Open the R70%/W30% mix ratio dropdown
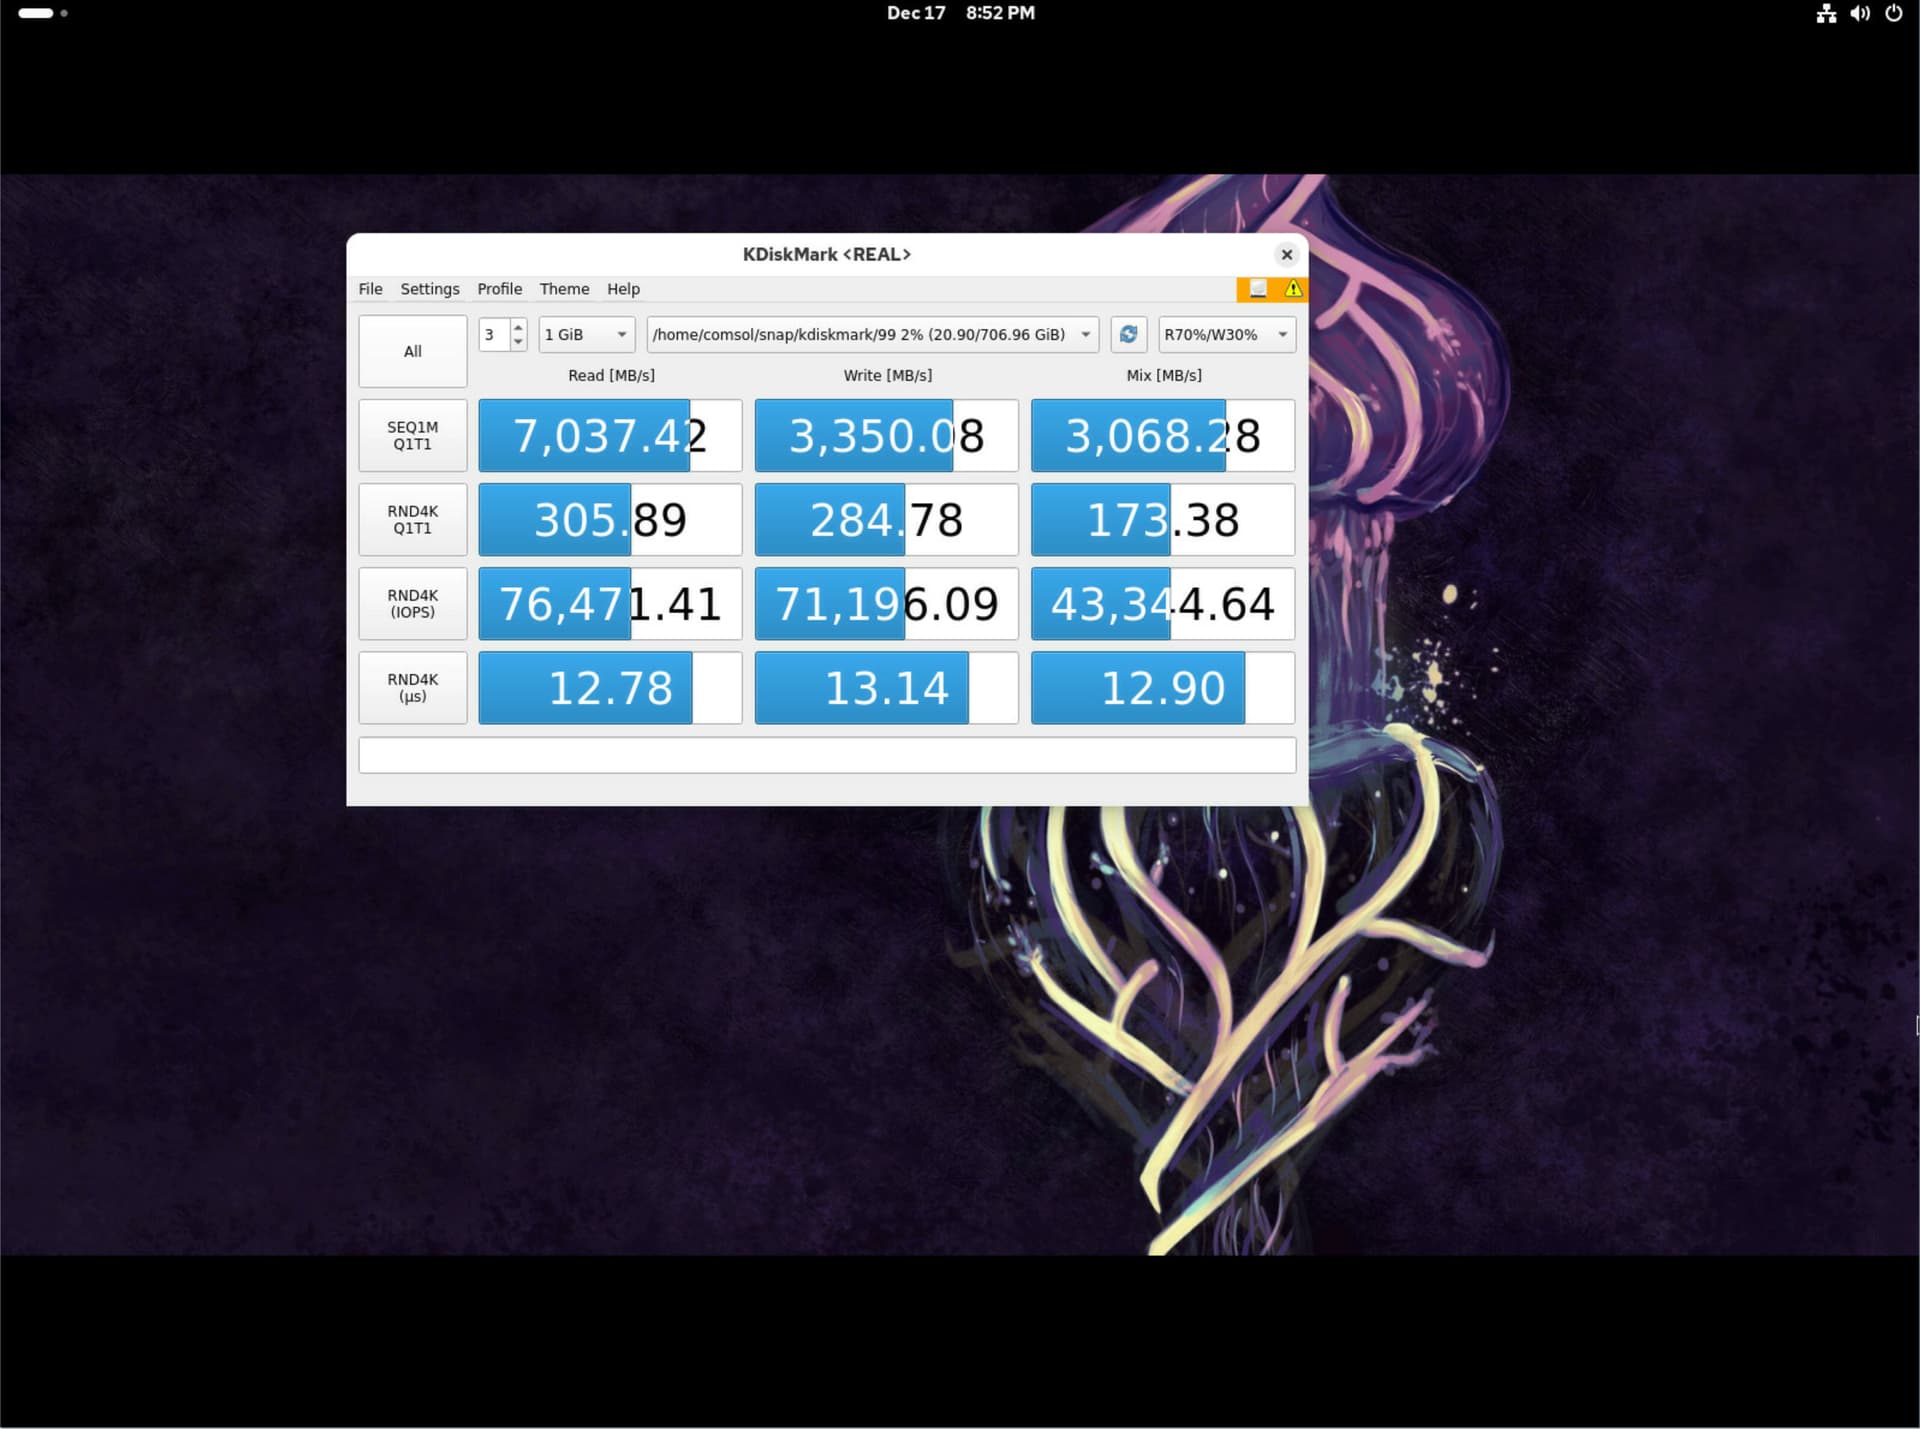Screen dimensions: 1920x1429 1226,334
